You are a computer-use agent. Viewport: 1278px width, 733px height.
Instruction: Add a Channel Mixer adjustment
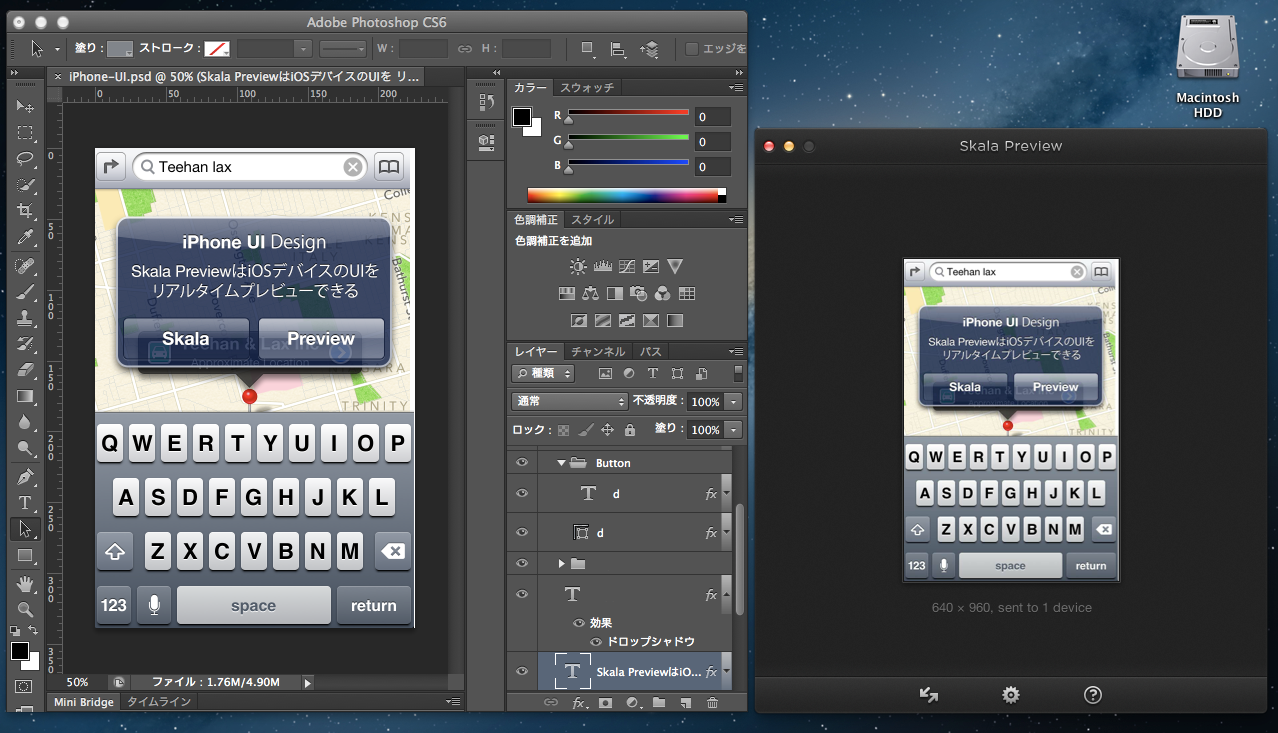point(662,293)
